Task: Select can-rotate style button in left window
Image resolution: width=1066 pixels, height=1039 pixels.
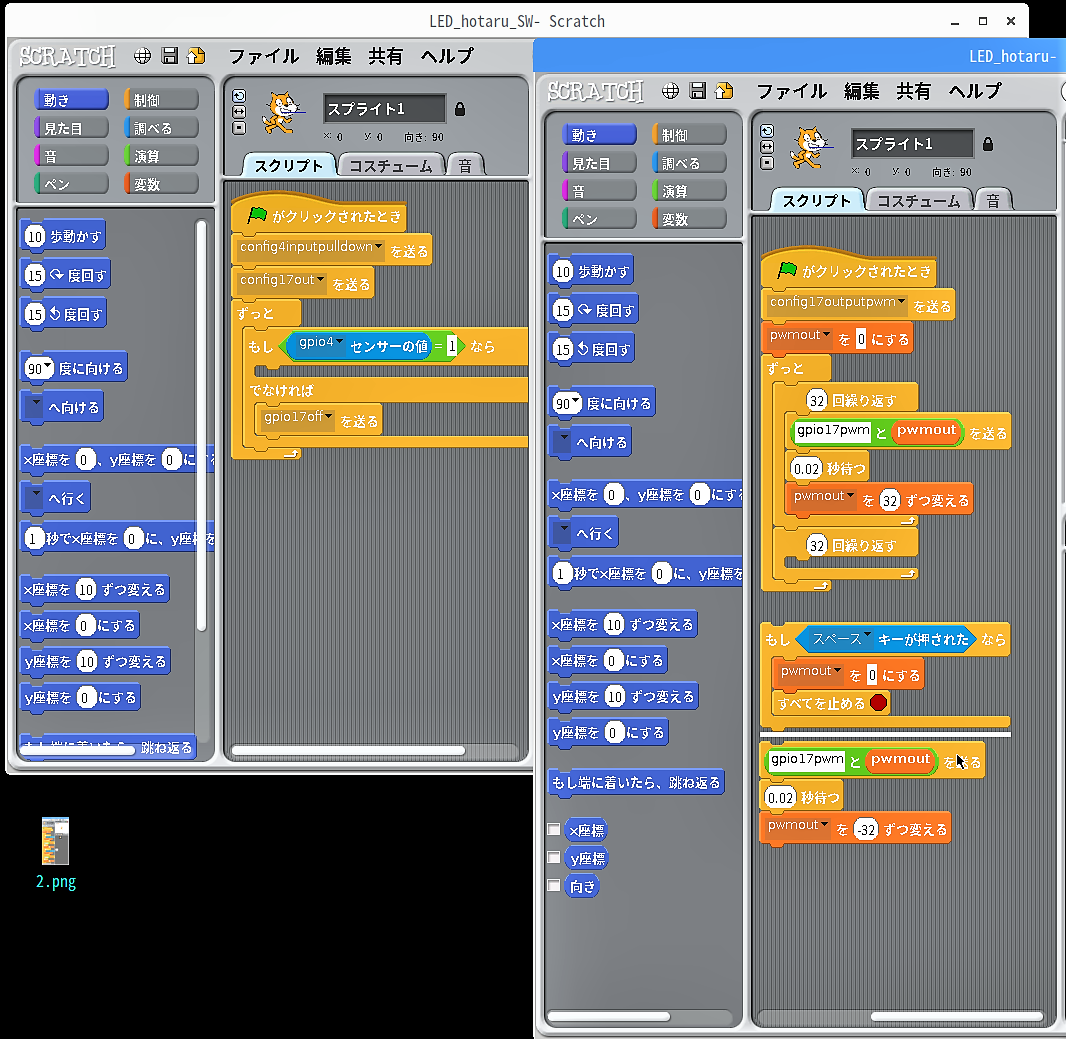Action: pyautogui.click(x=239, y=96)
